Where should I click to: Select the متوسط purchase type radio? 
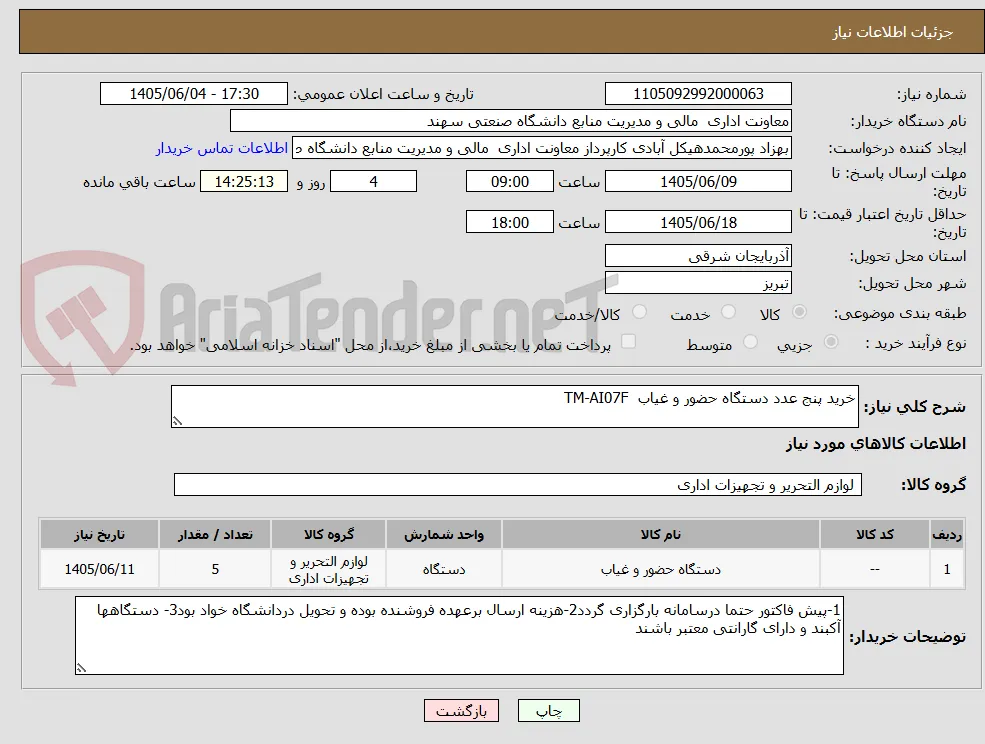click(750, 342)
